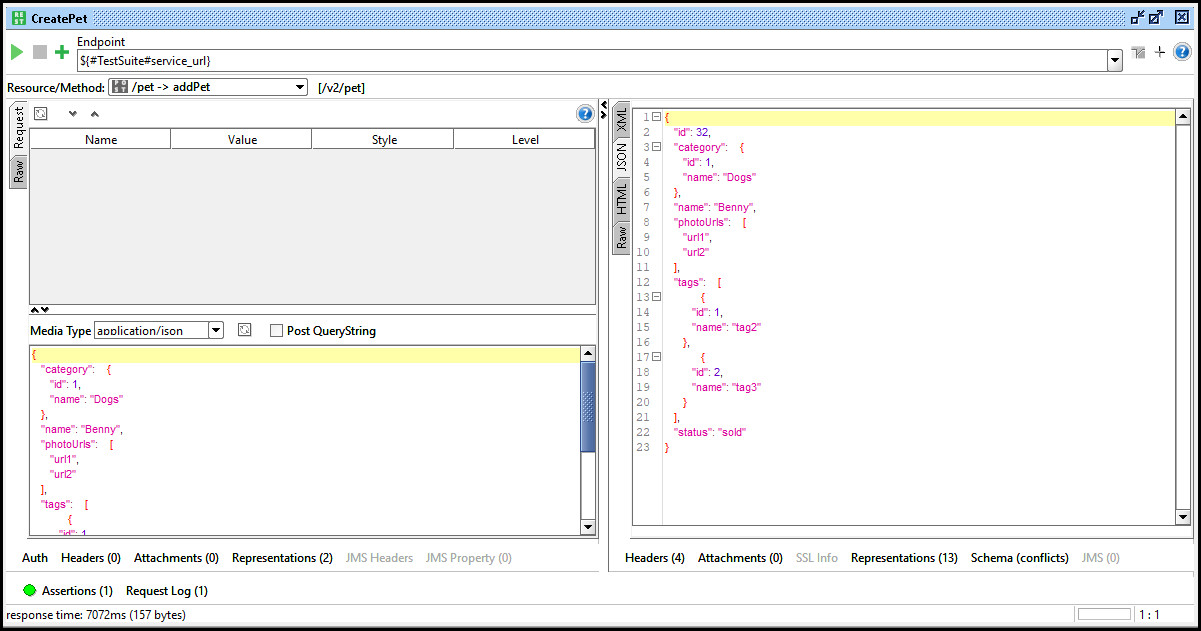Switch to the request Raw tab

pyautogui.click(x=18, y=171)
